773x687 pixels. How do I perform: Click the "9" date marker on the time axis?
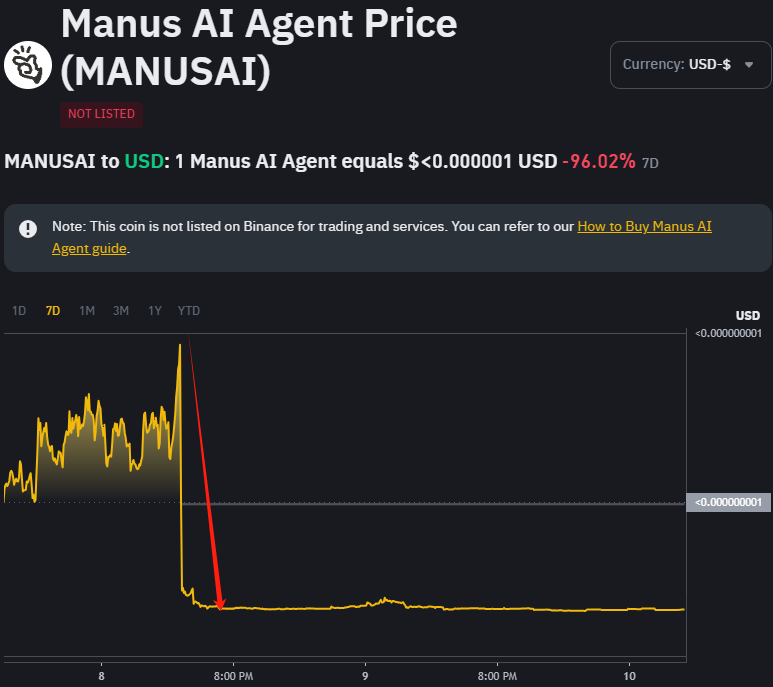(x=365, y=675)
